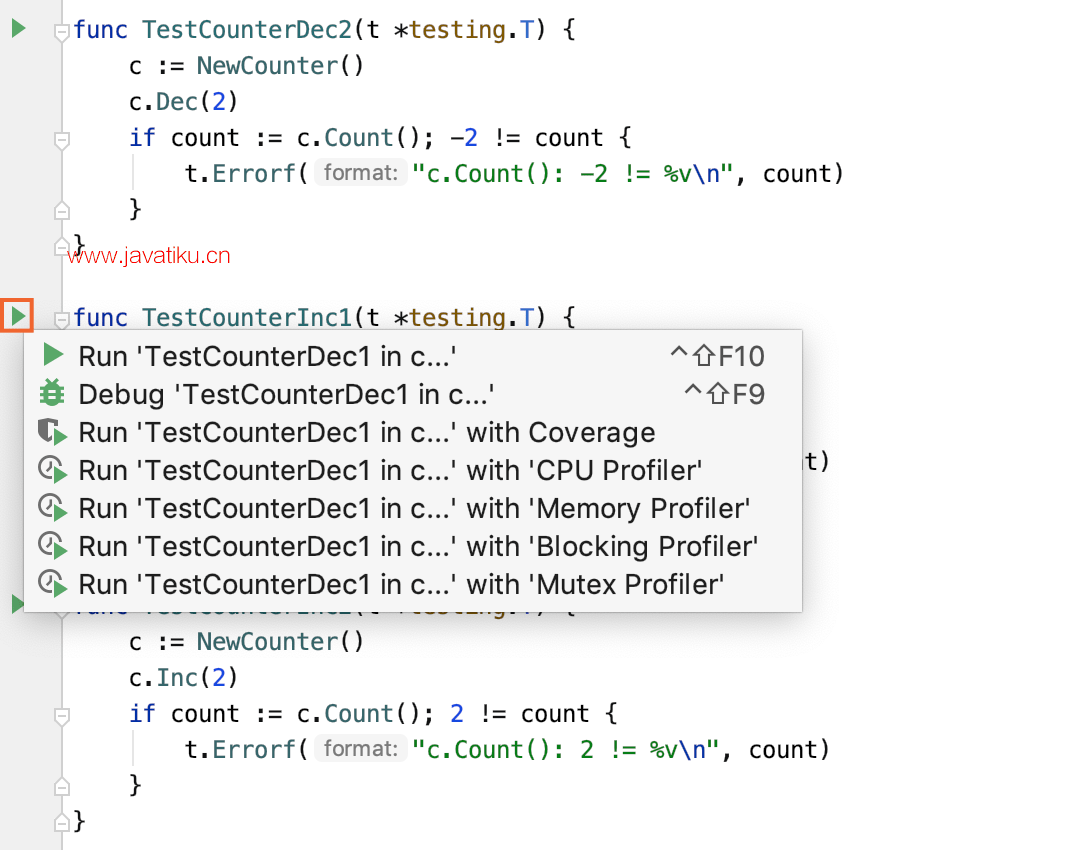Collapse the if block in TestCounterDec2
The height and width of the screenshot is (850, 1090).
62,140
